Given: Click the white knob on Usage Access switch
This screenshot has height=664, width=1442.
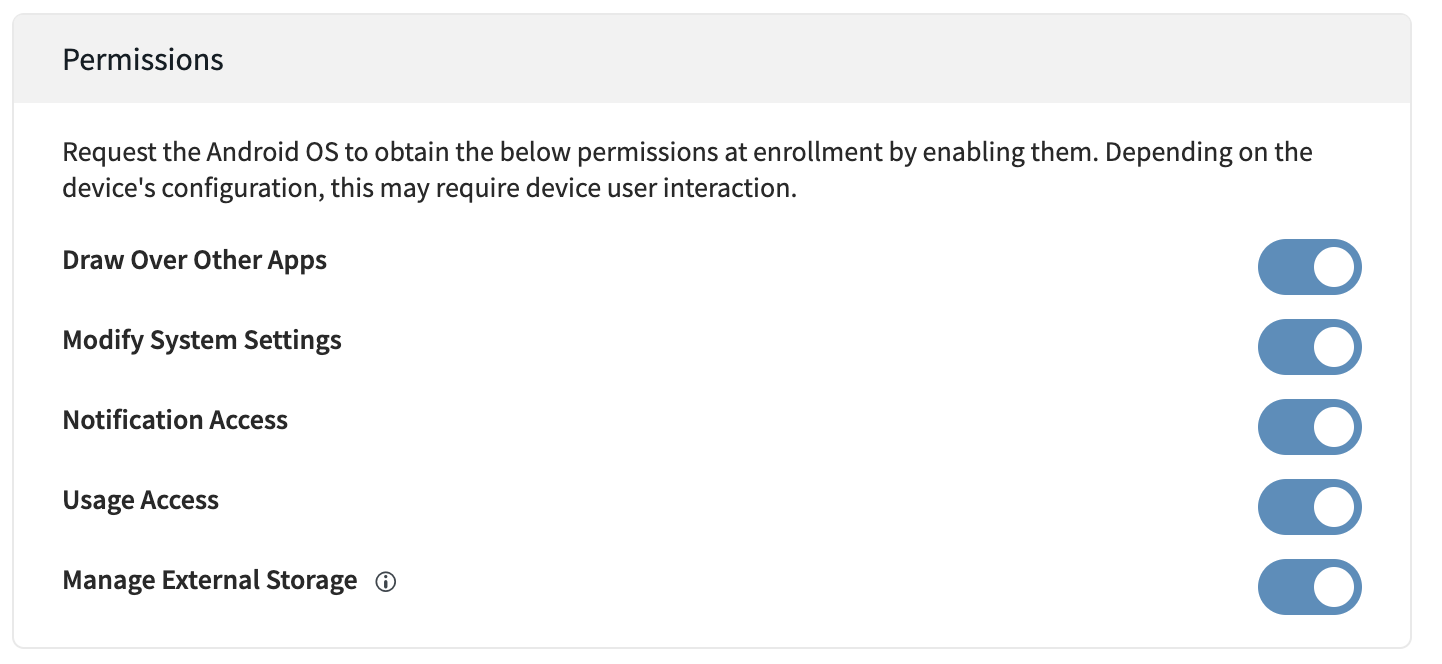Looking at the screenshot, I should click(1333, 507).
